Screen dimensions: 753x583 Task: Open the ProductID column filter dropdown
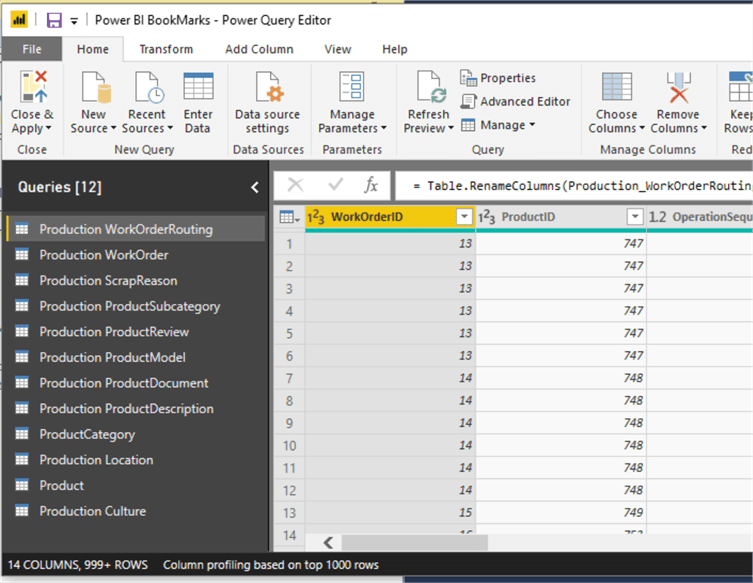point(634,217)
